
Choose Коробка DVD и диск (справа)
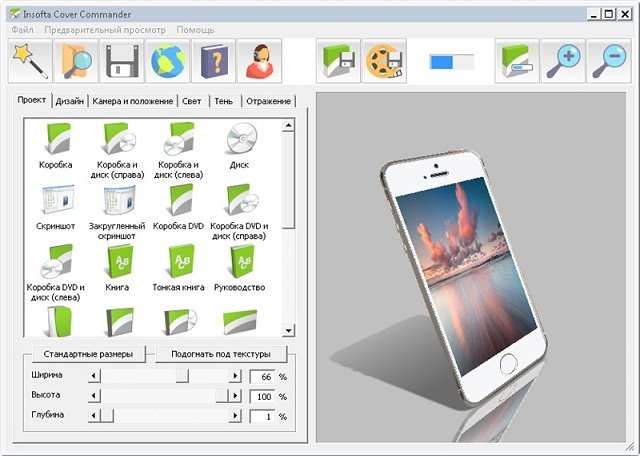click(x=240, y=212)
